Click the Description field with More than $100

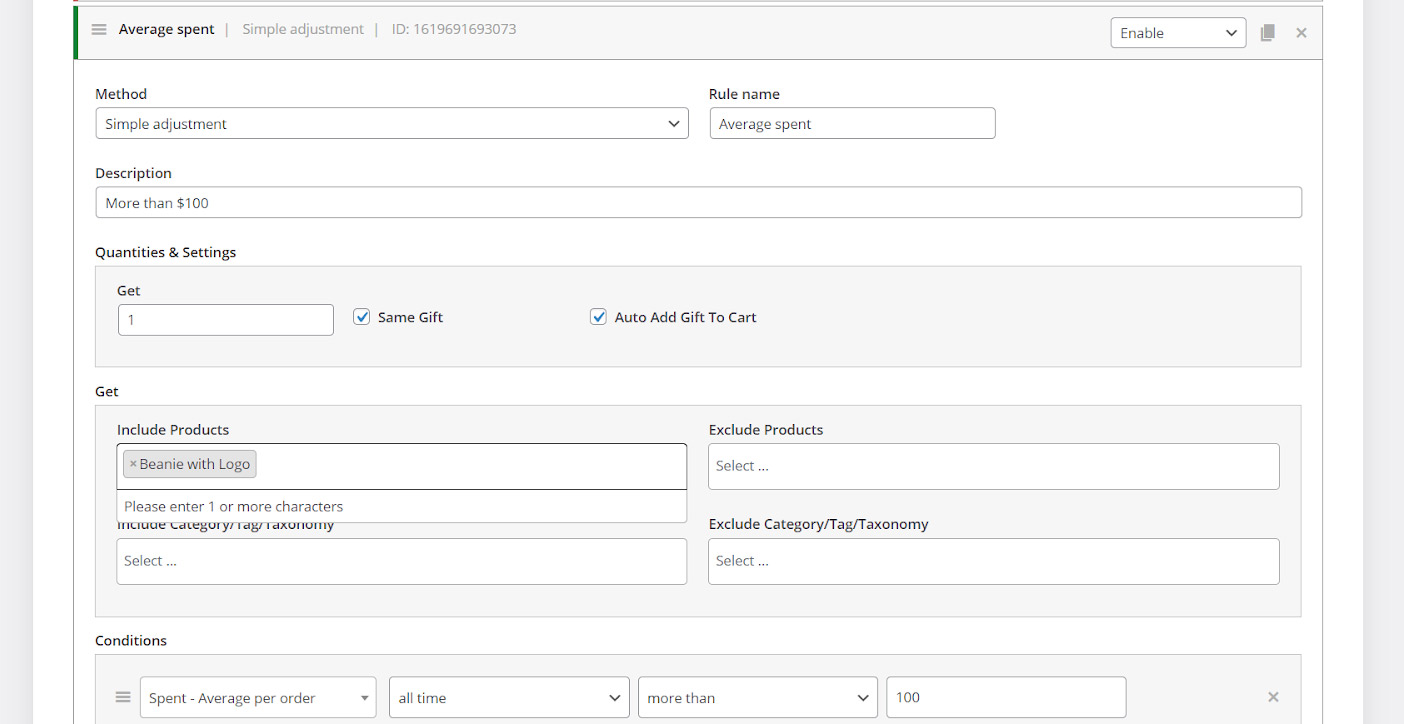(698, 203)
